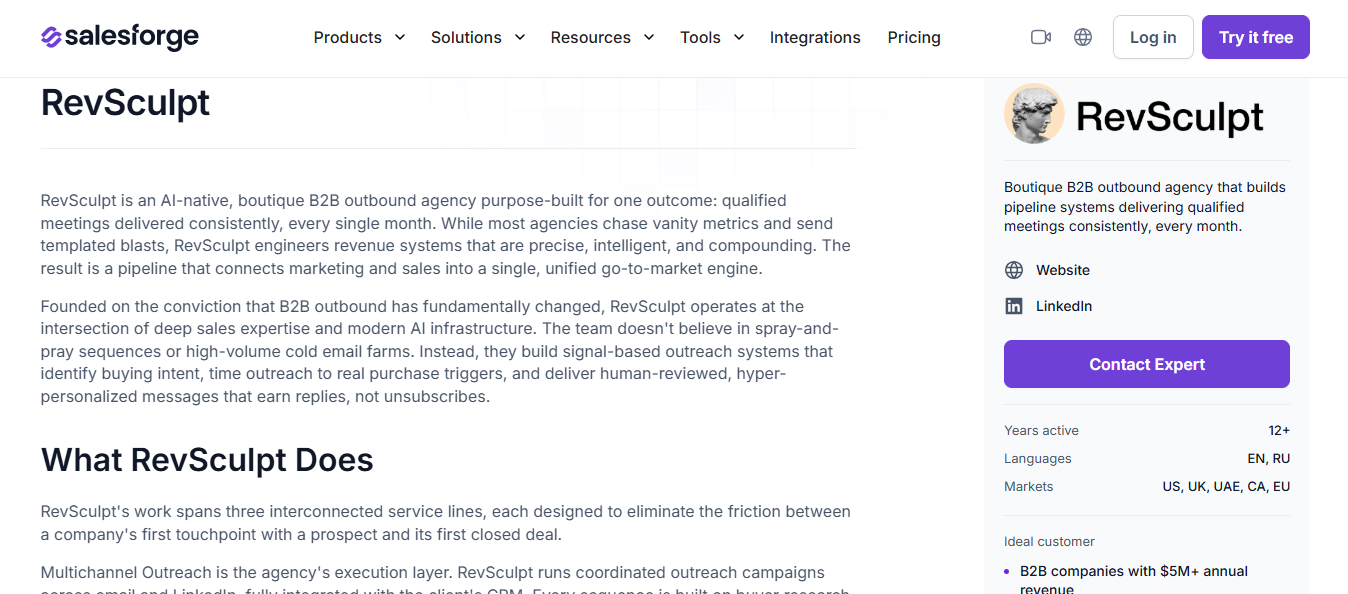Click the Salesforge logo icon
The image size is (1348, 594).
click(x=51, y=37)
